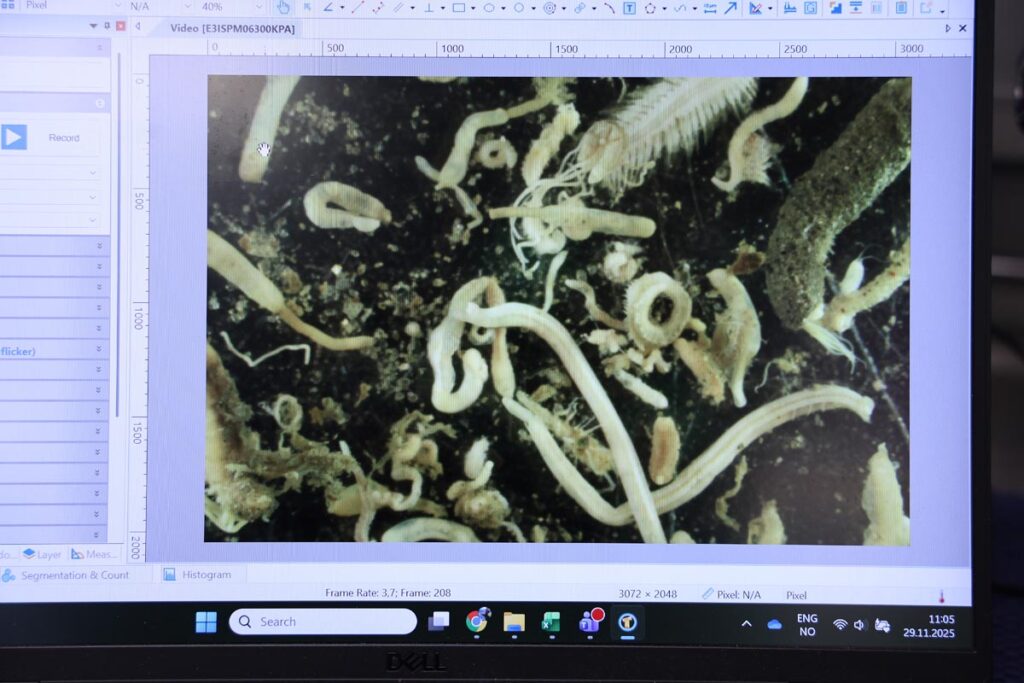
Task: Select the angle measurement tool
Action: pos(328,8)
